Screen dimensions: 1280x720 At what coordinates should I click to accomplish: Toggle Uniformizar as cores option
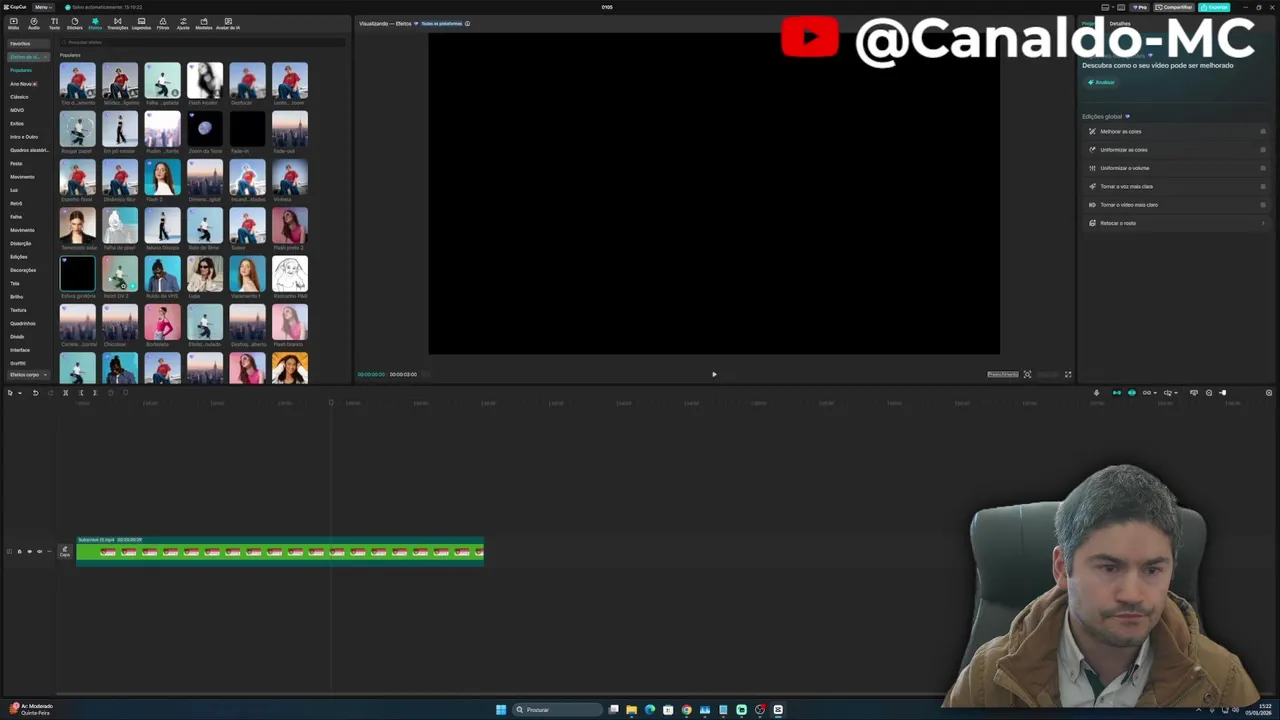(1263, 150)
